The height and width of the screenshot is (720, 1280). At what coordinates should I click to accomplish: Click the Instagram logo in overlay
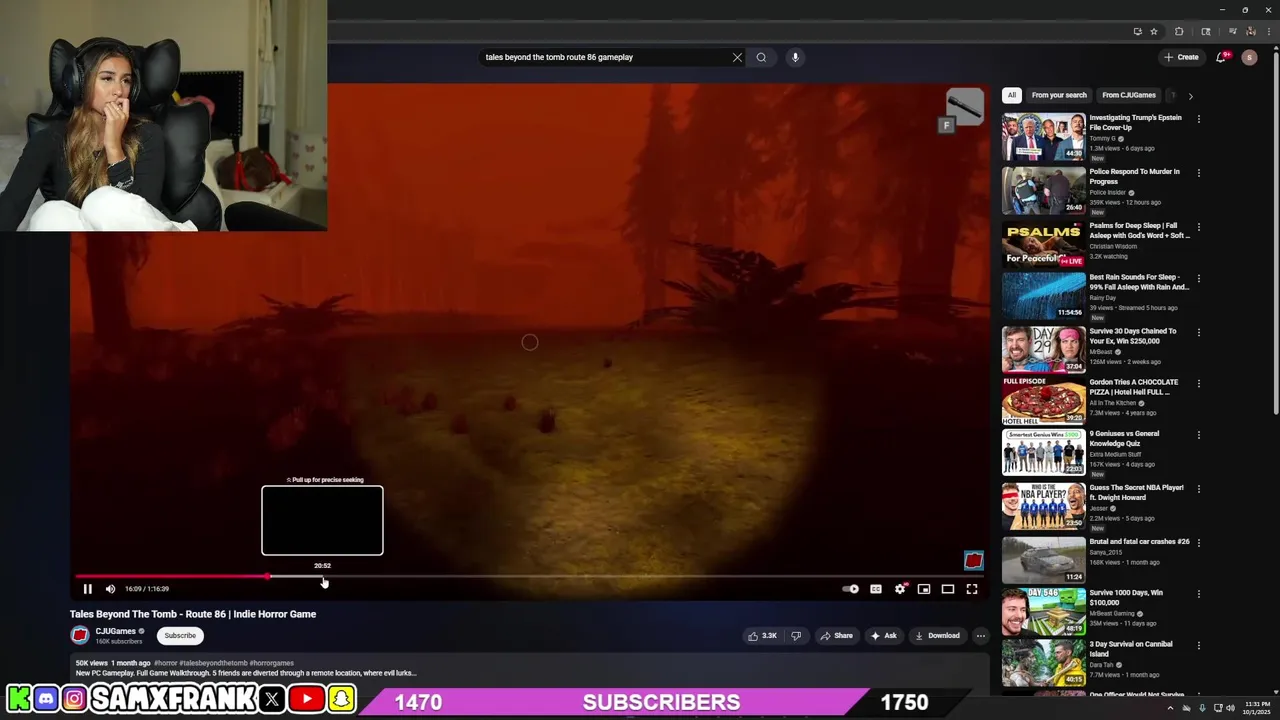[74, 699]
